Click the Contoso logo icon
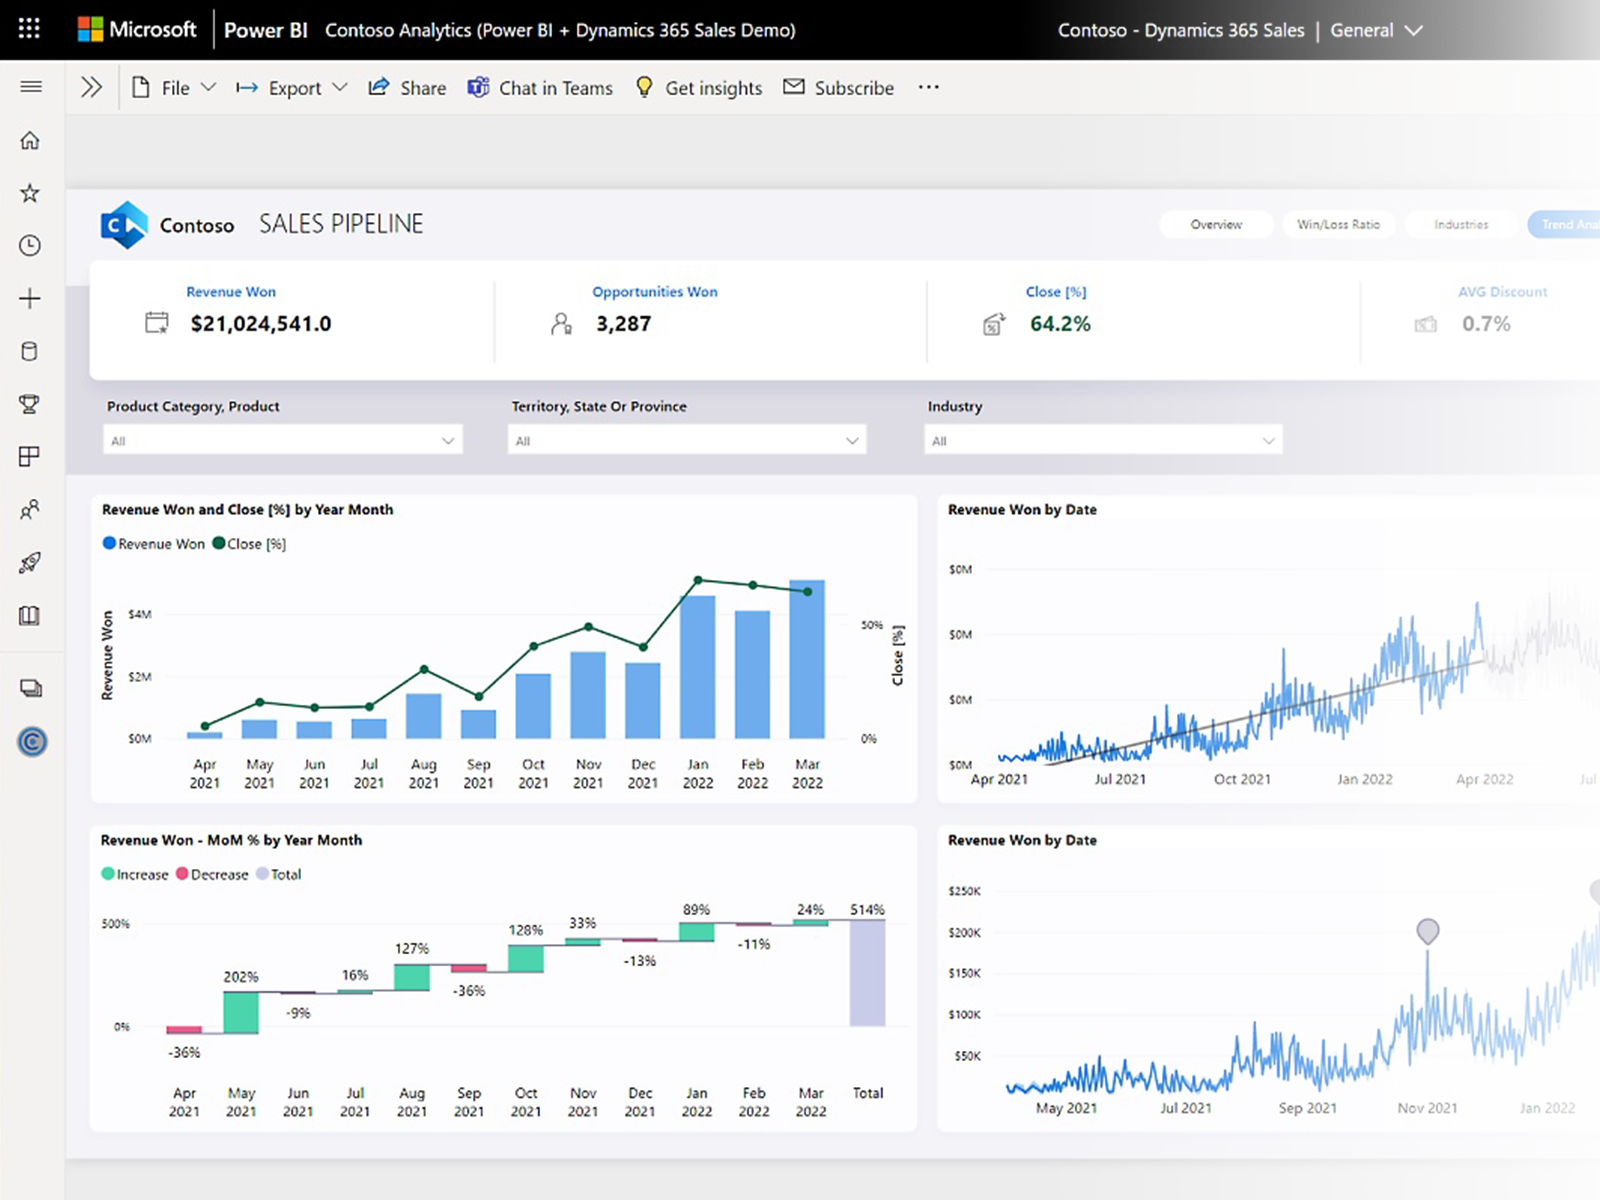1600x1200 pixels. (x=124, y=225)
